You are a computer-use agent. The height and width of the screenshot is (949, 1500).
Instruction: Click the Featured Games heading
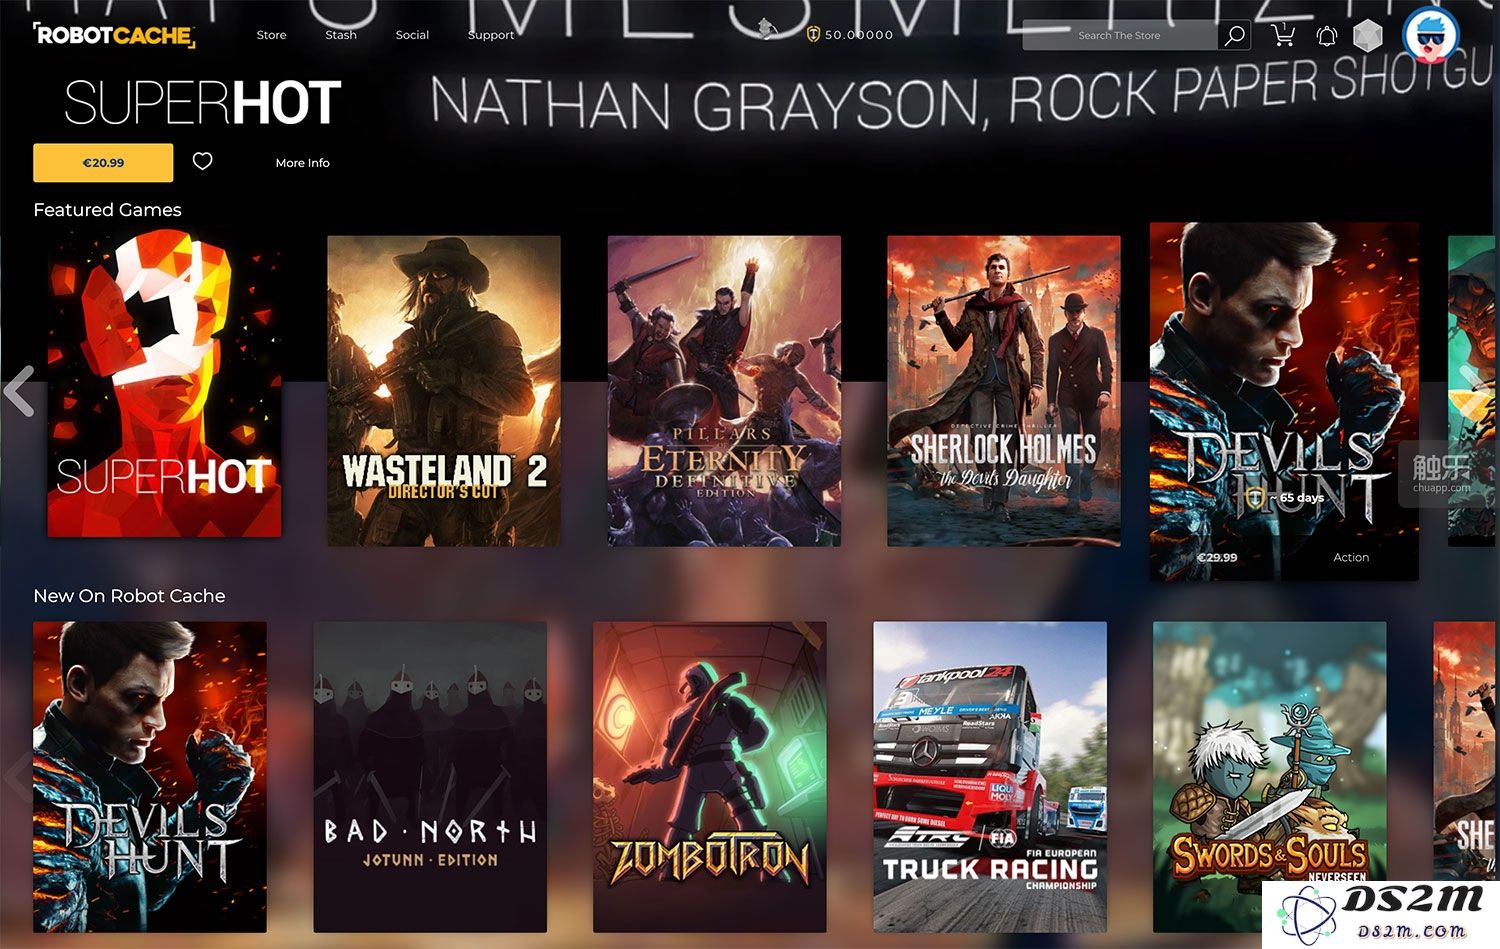pos(107,210)
